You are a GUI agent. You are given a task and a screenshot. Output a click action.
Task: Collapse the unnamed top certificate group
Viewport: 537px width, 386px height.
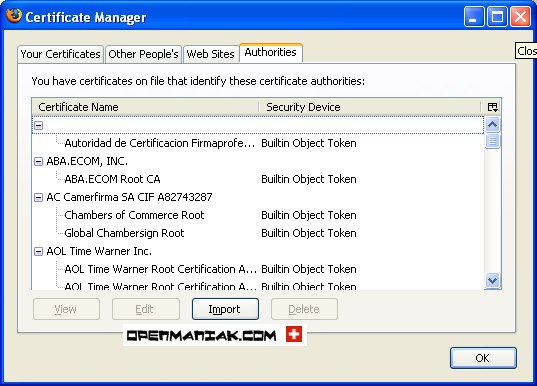(39, 125)
